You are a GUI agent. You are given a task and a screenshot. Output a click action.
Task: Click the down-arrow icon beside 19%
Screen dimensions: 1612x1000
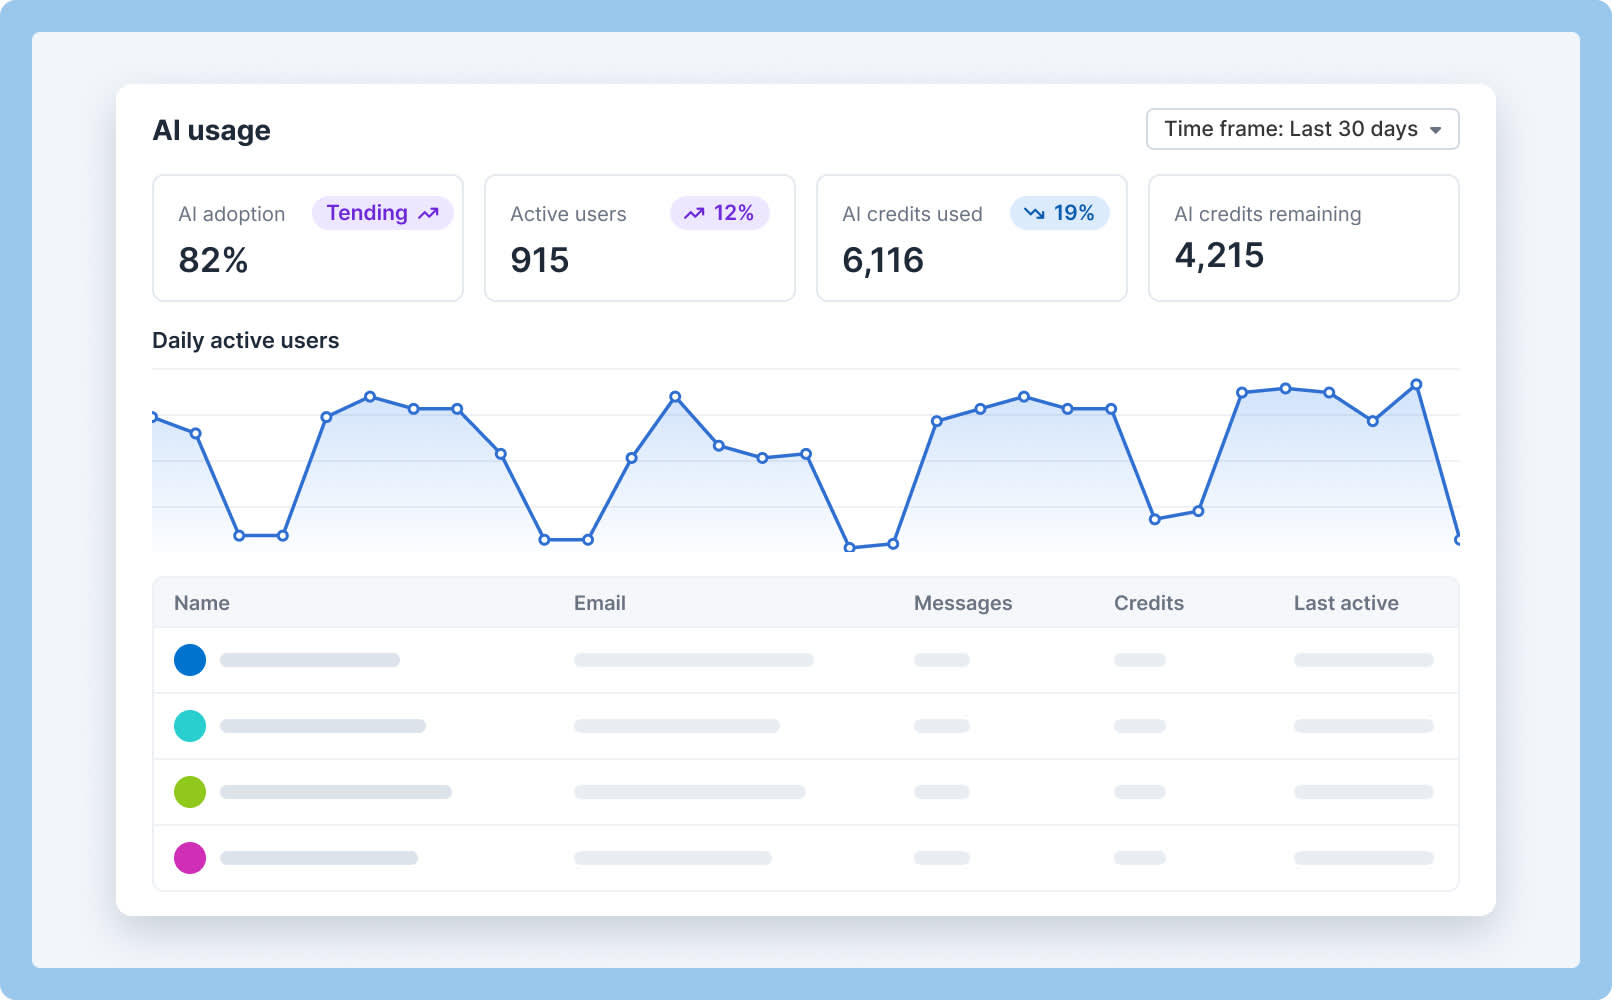[x=1034, y=213]
